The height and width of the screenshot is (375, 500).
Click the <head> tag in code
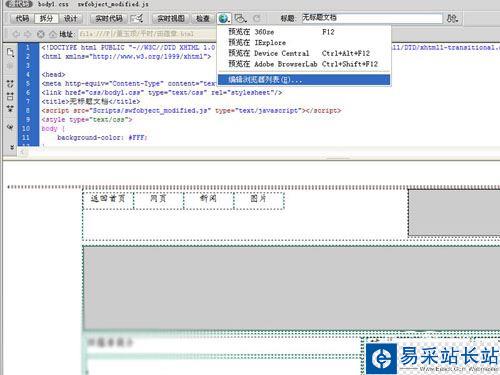pos(53,74)
